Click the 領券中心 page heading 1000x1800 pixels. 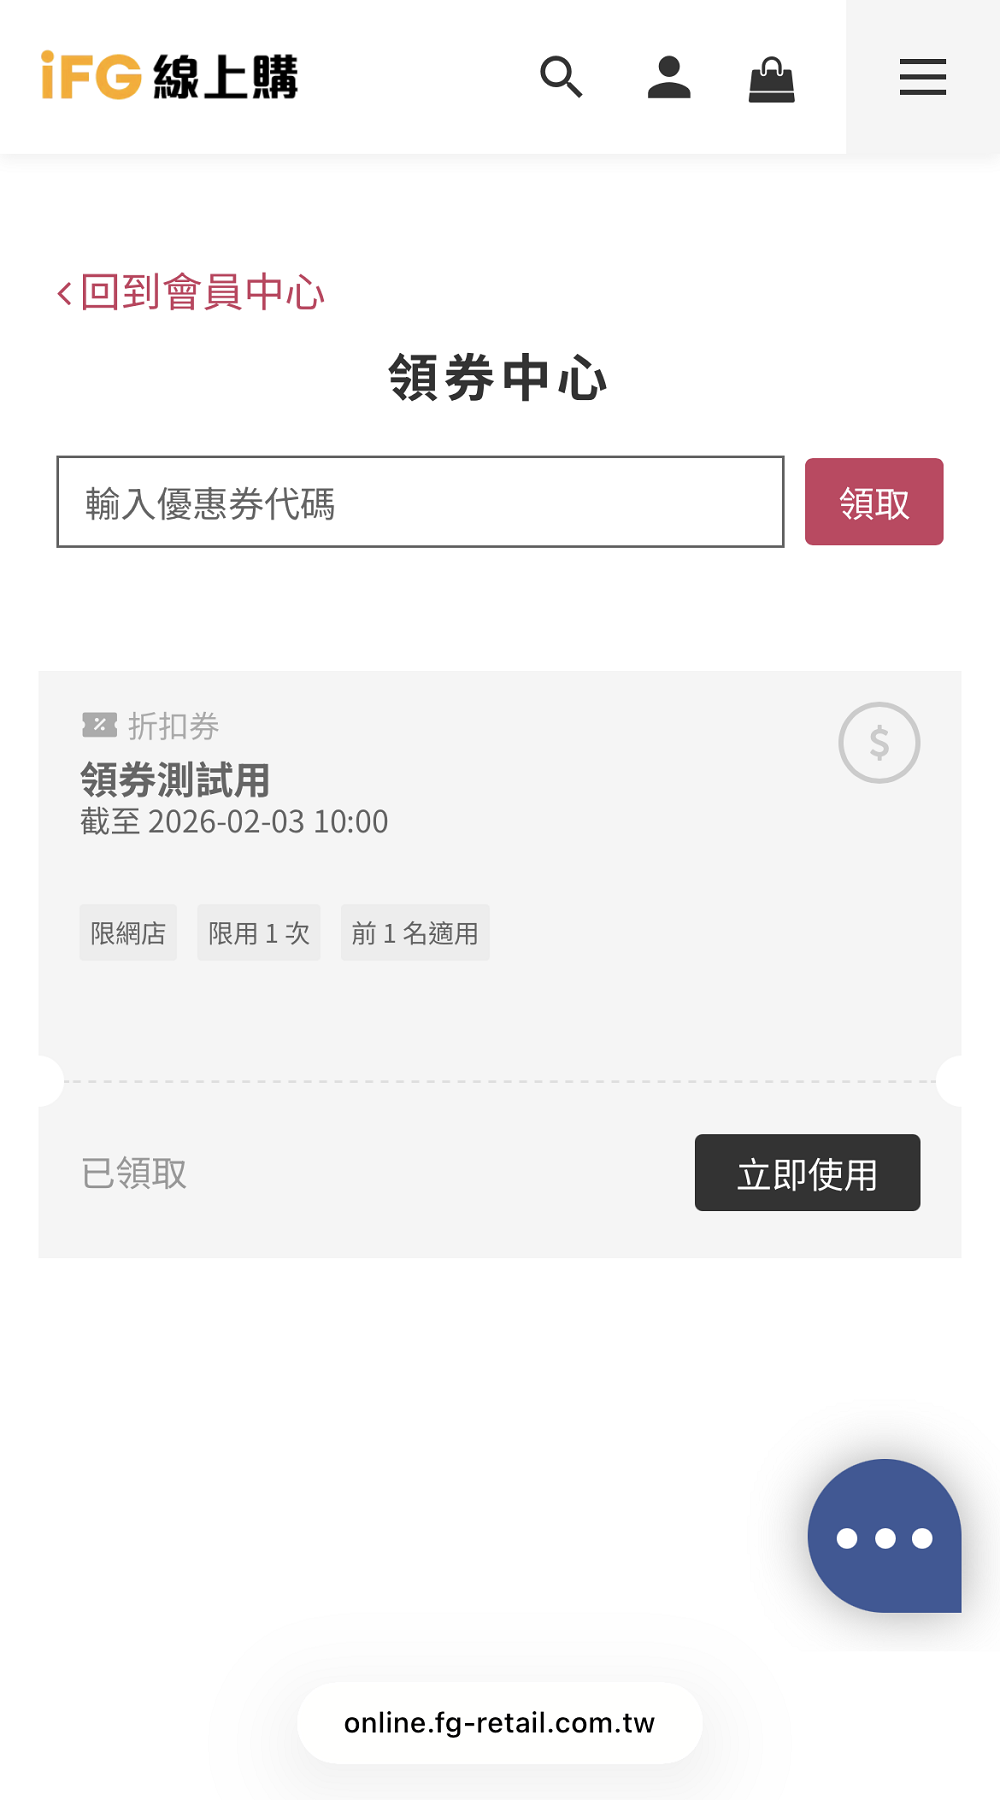(x=498, y=378)
